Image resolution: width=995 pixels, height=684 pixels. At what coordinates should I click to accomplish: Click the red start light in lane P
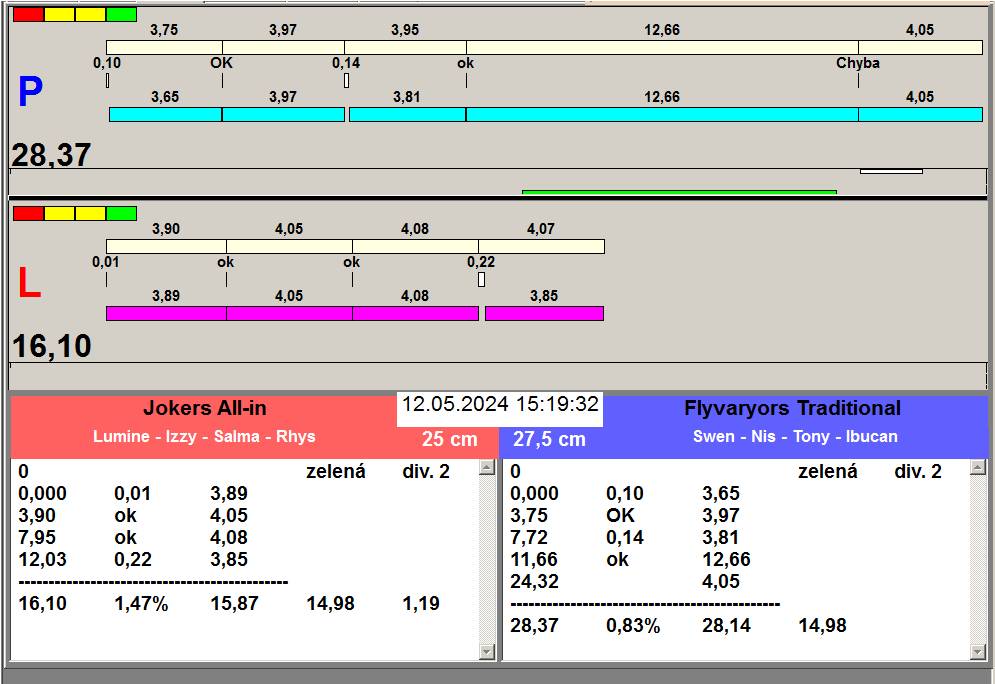[x=28, y=15]
